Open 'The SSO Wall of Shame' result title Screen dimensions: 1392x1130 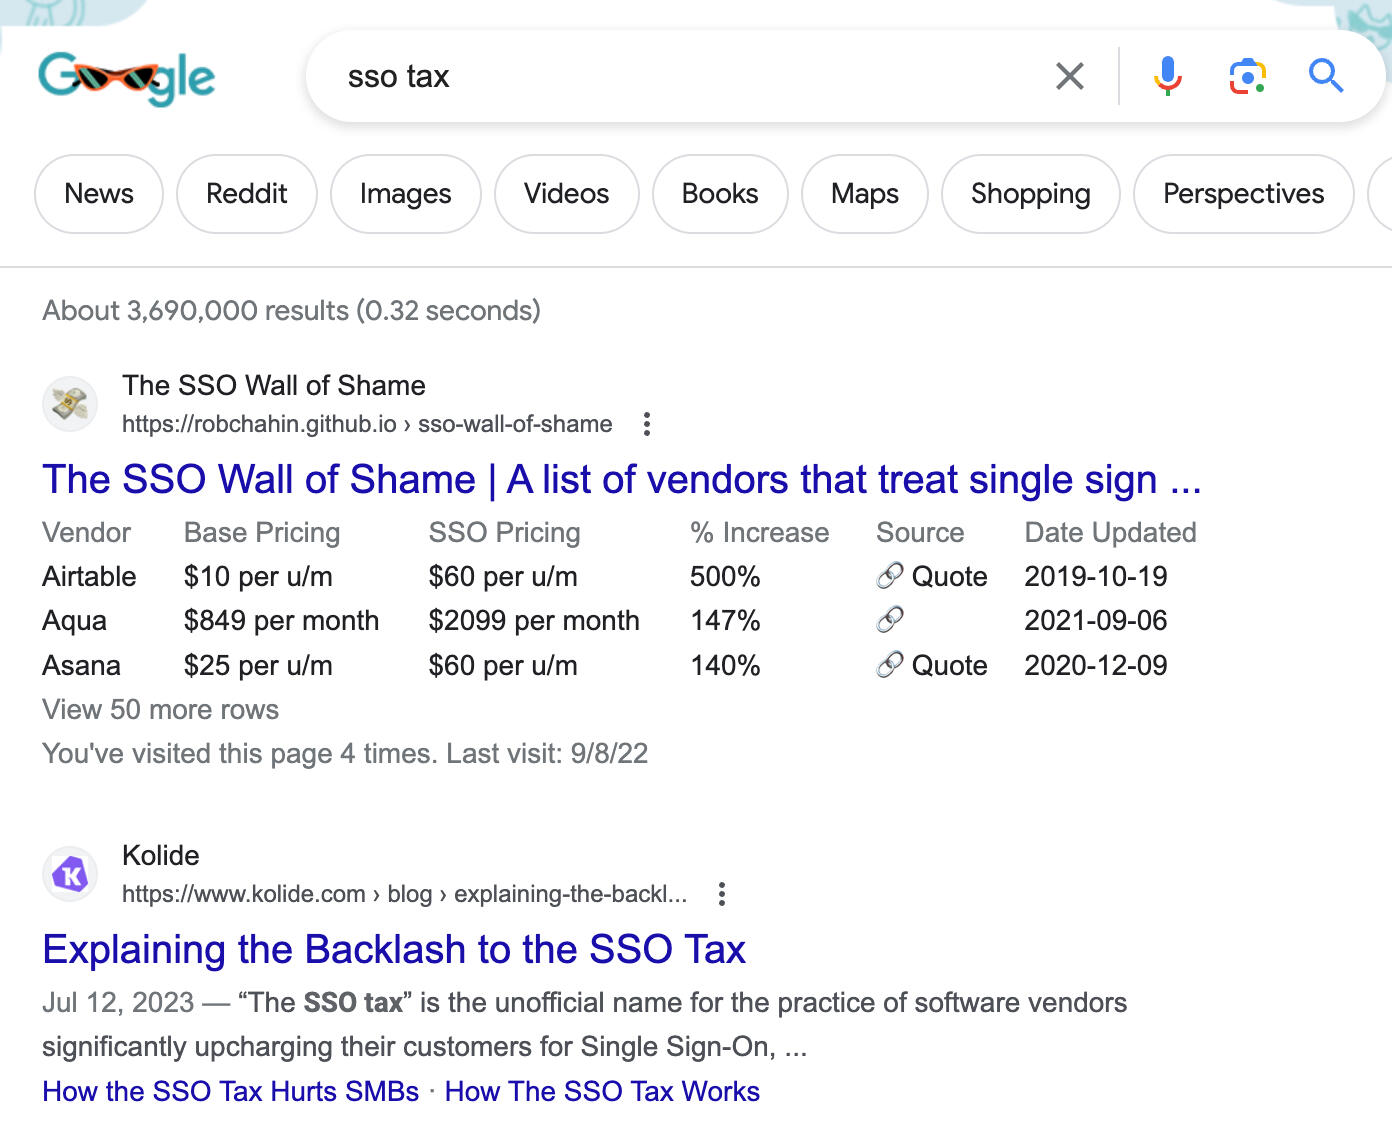[622, 480]
